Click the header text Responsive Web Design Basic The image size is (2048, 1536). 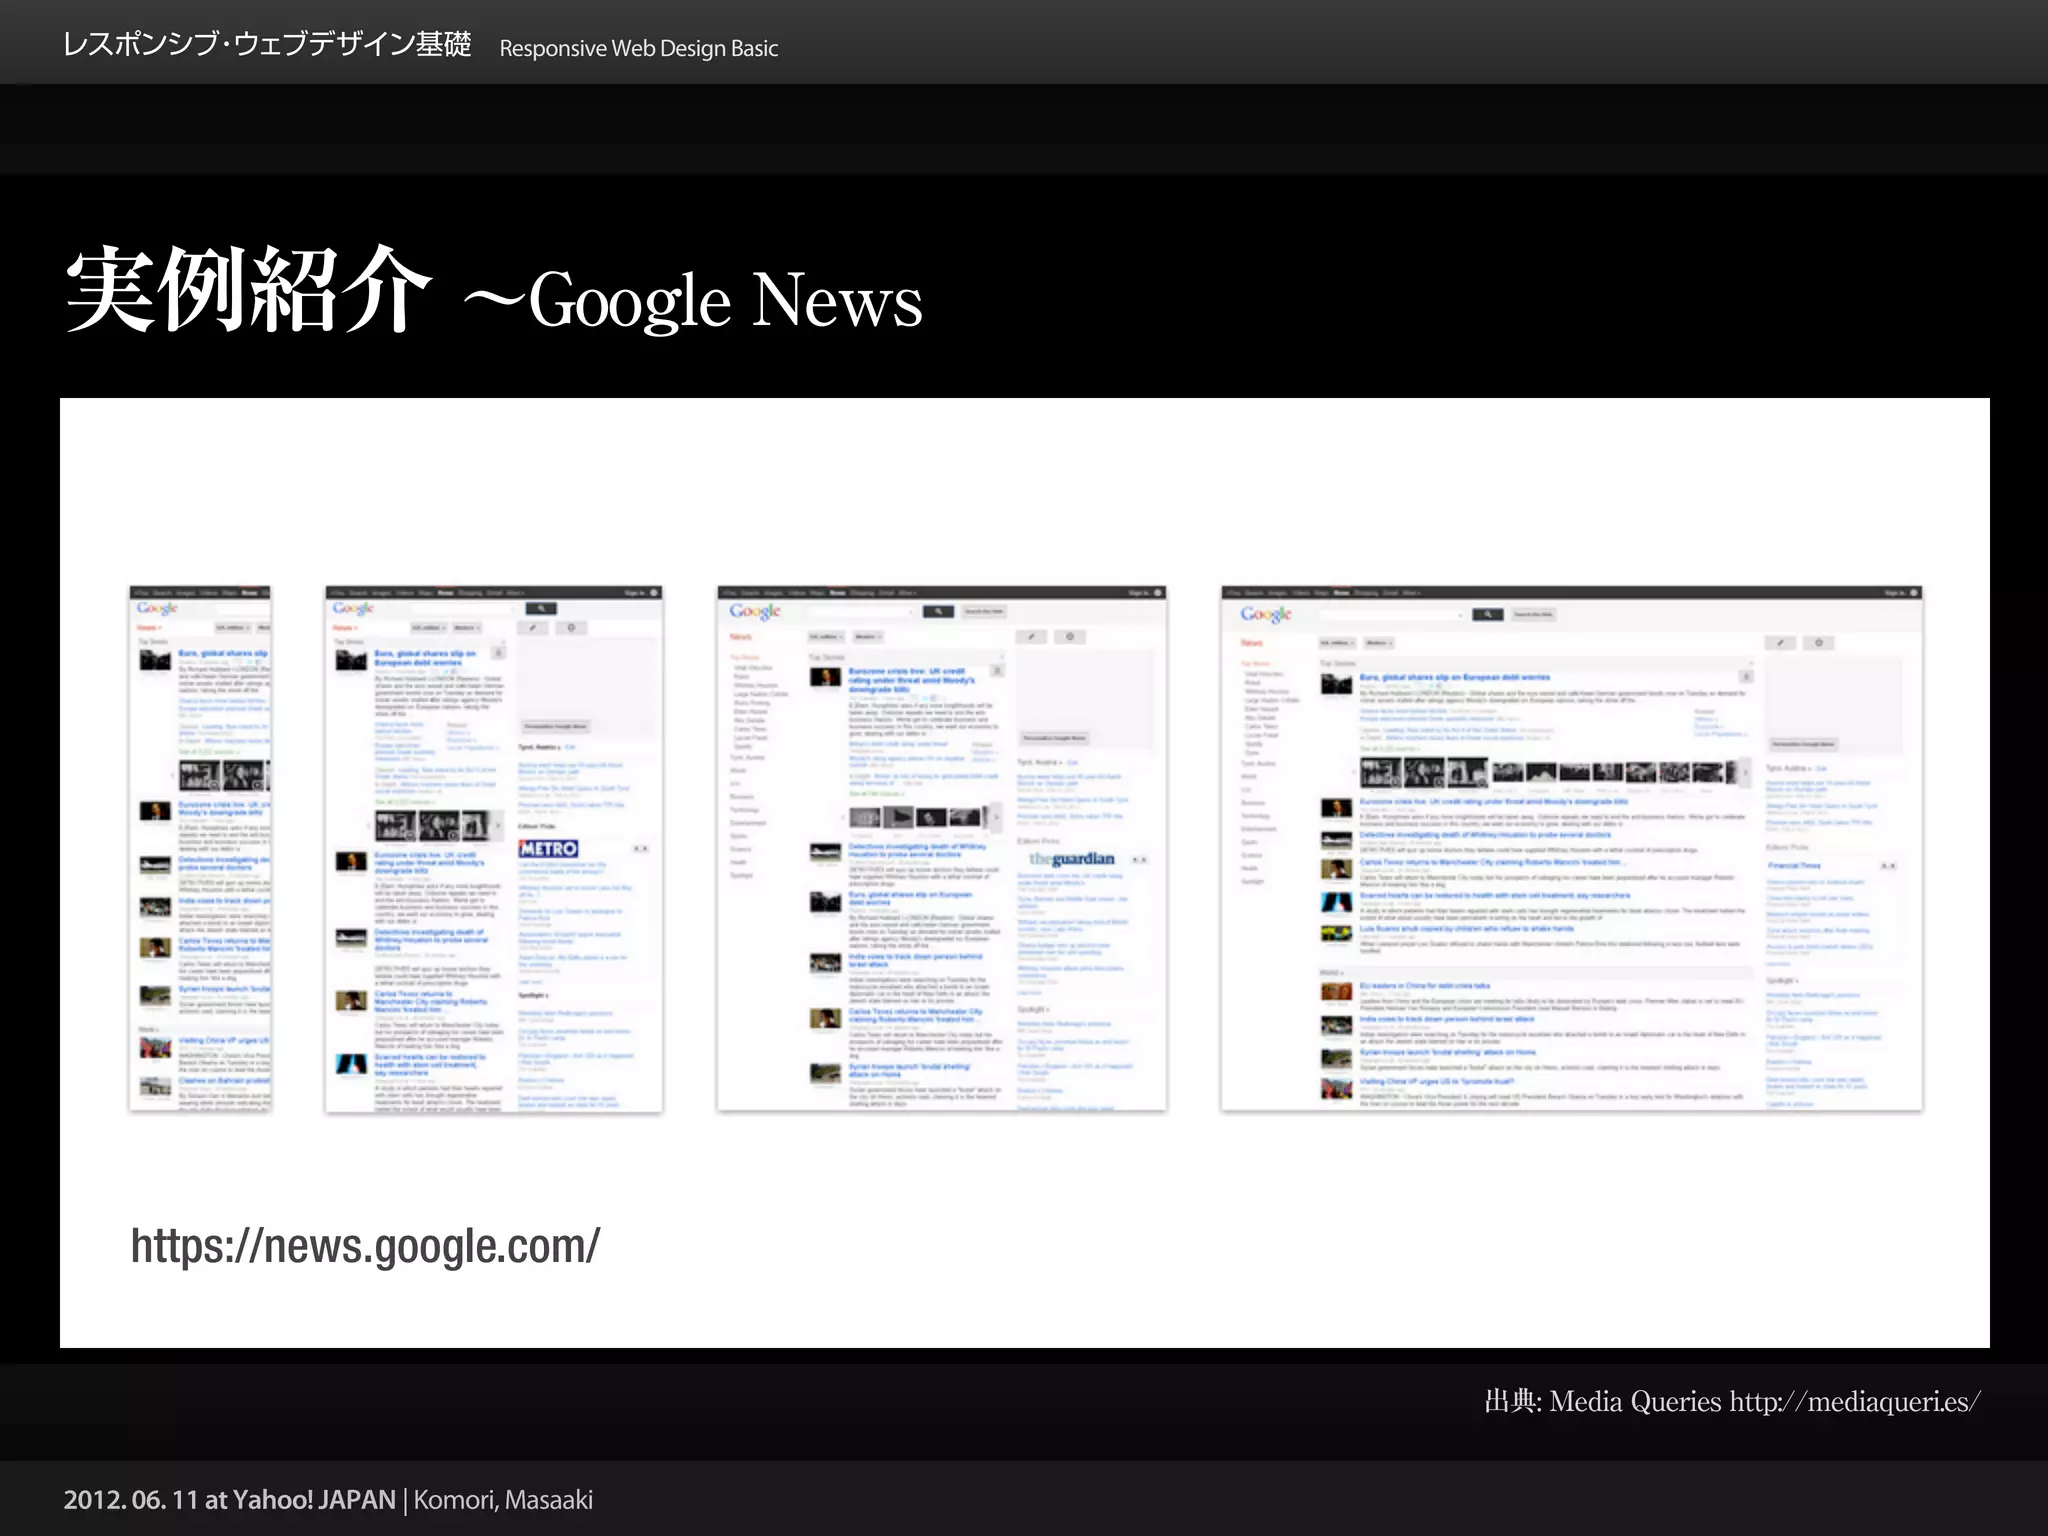pyautogui.click(x=639, y=48)
